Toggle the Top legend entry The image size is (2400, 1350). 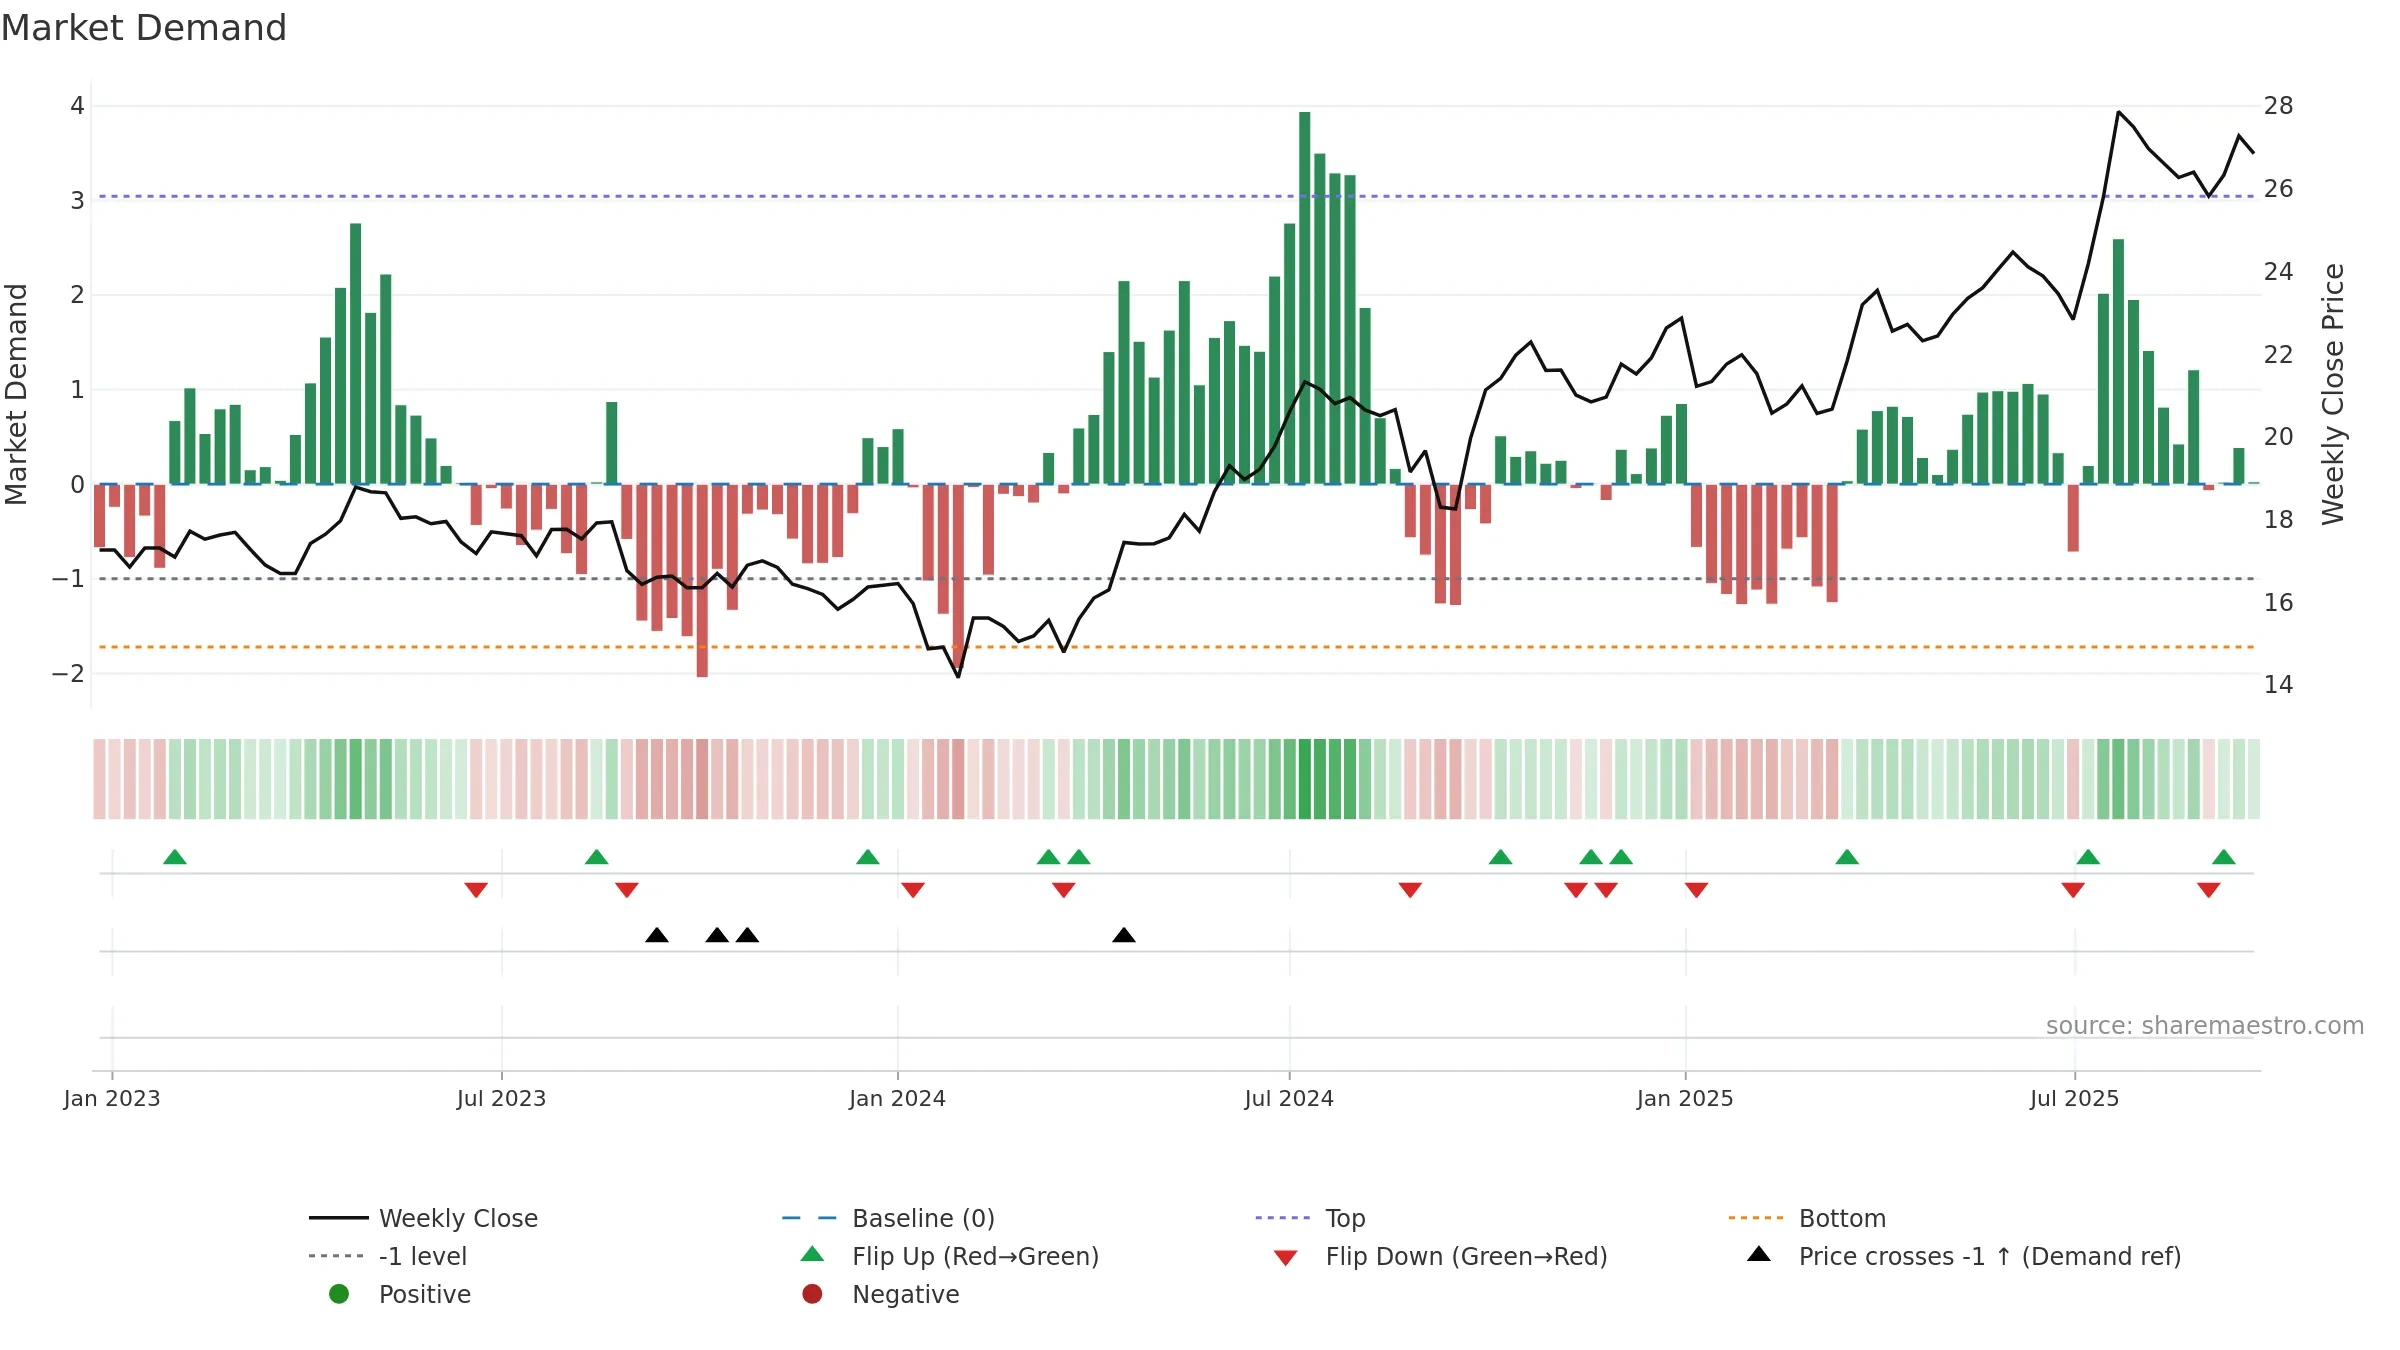point(1310,1218)
